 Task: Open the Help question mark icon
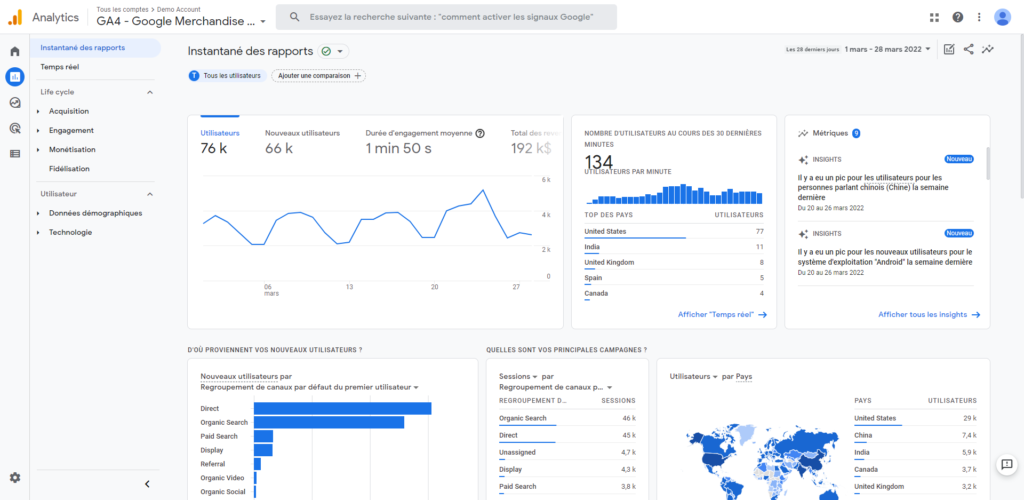click(x=957, y=17)
